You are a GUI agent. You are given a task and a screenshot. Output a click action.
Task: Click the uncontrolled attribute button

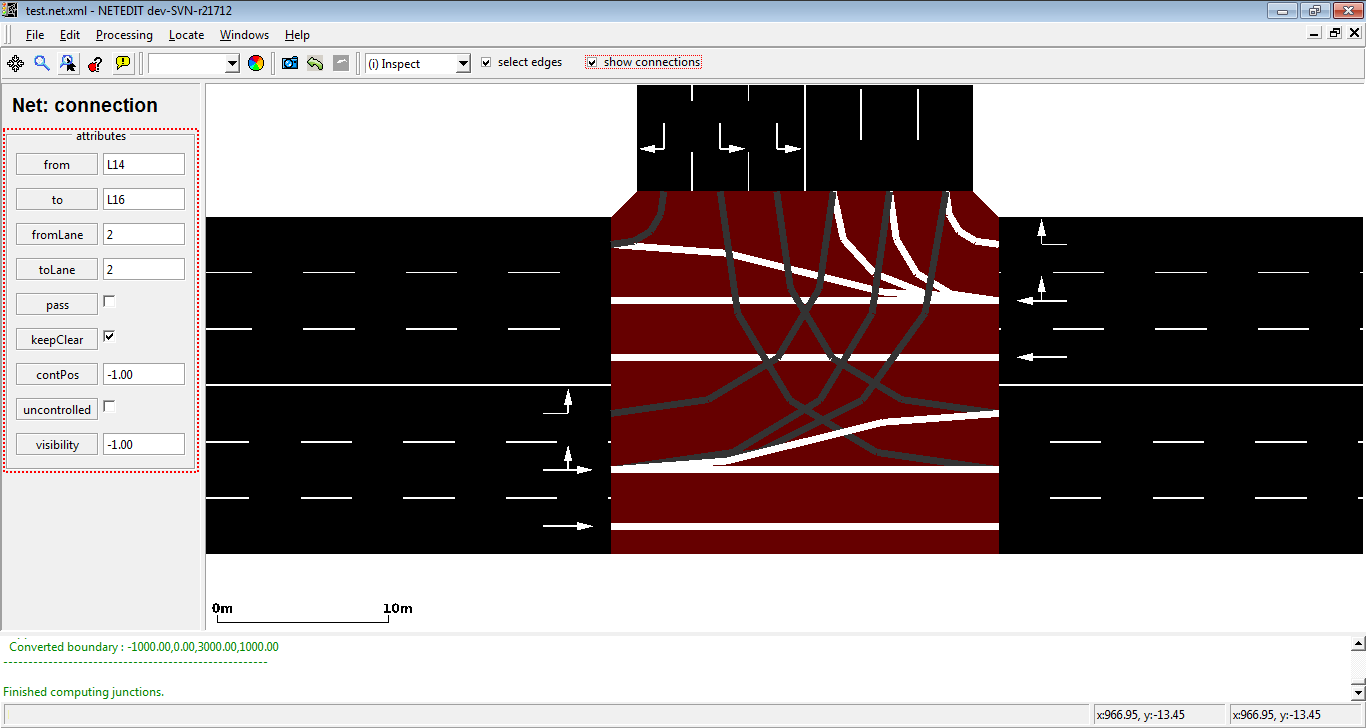click(57, 409)
